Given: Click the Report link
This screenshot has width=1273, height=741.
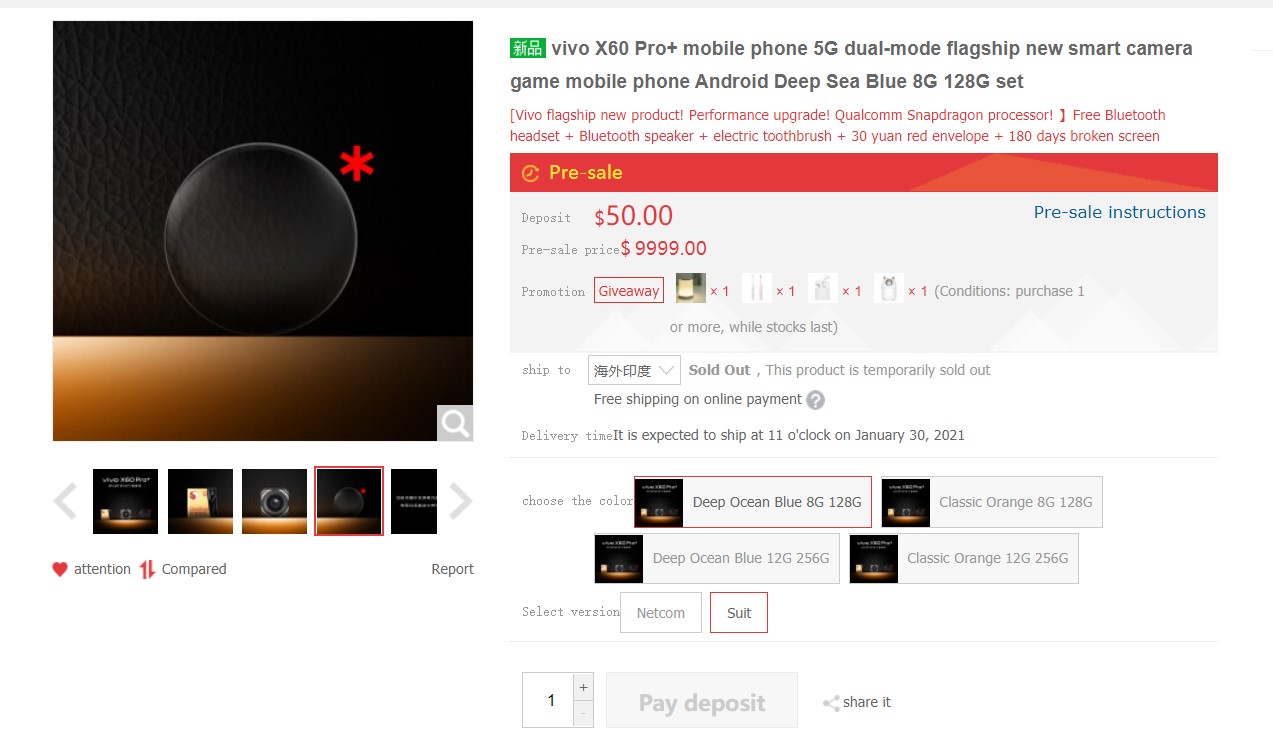Looking at the screenshot, I should 452,569.
